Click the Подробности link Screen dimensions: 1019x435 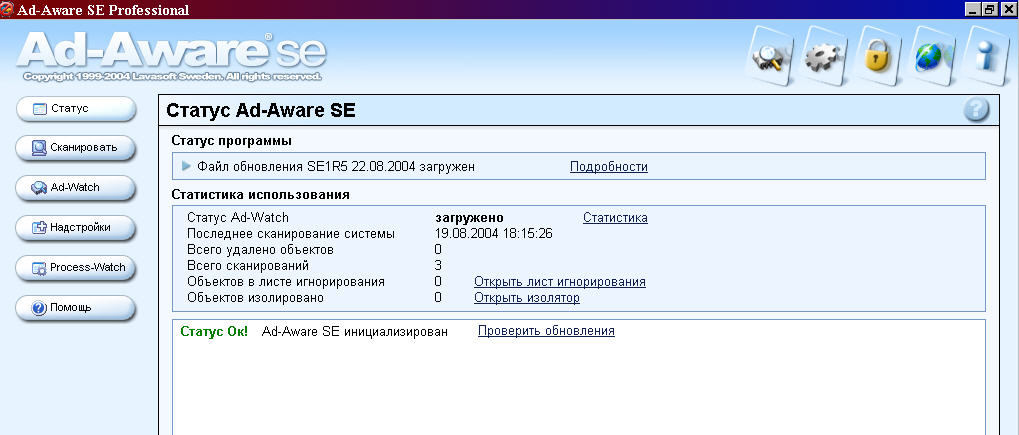(609, 166)
